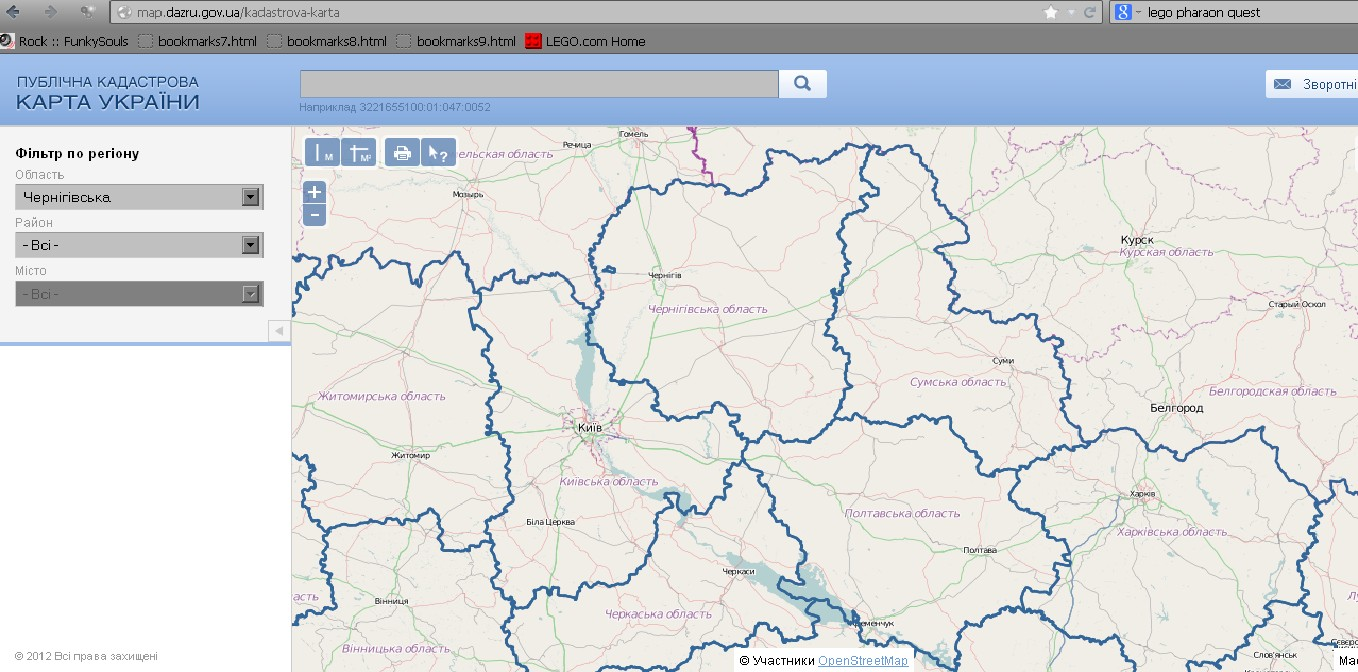
Task: Zoom in with the plus button
Action: 314,192
